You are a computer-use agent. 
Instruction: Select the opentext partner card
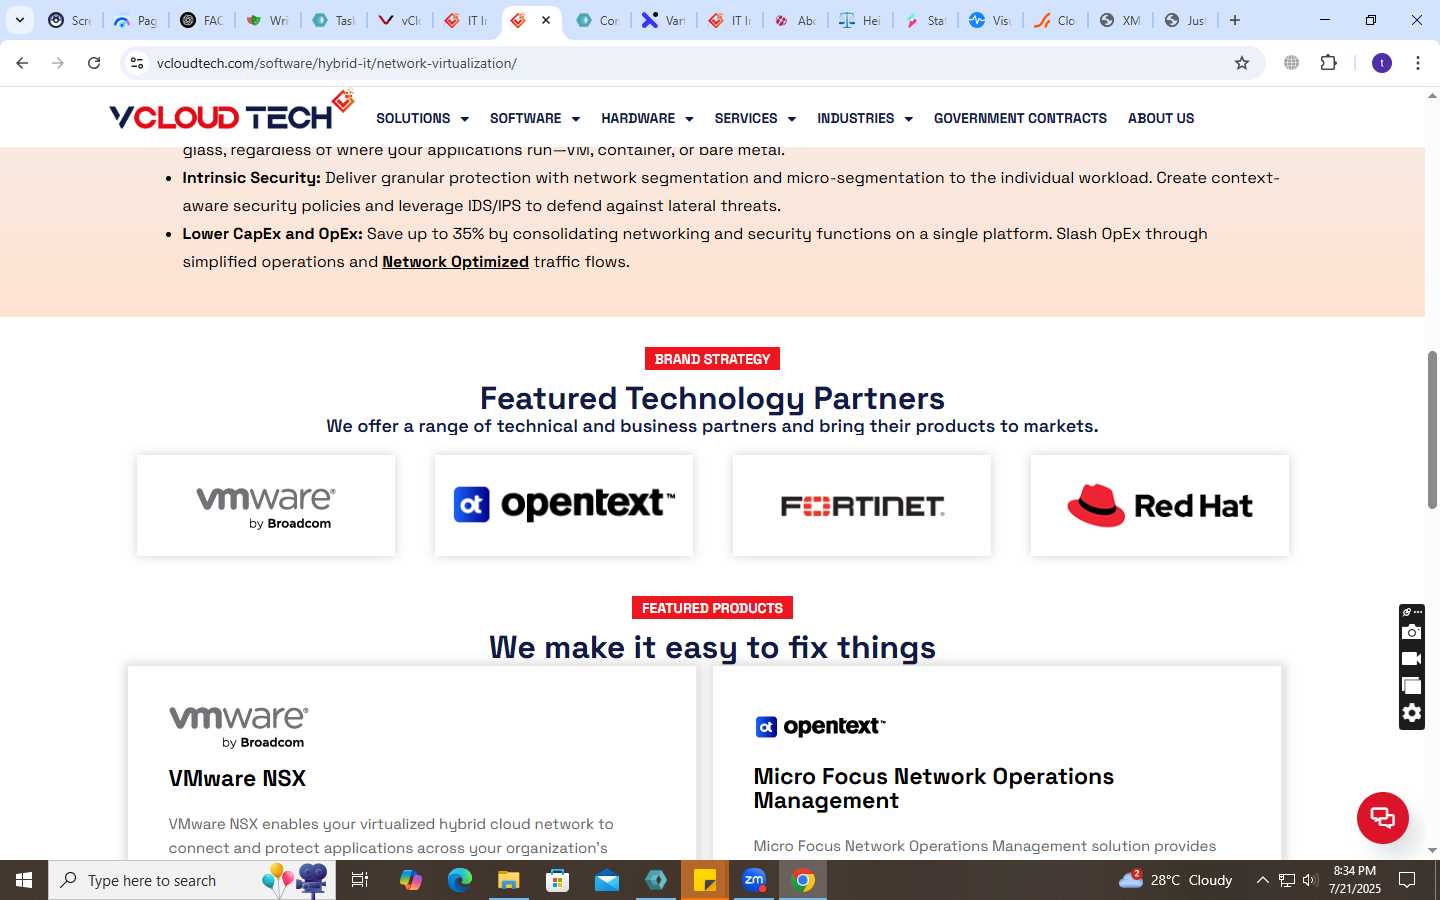tap(564, 506)
